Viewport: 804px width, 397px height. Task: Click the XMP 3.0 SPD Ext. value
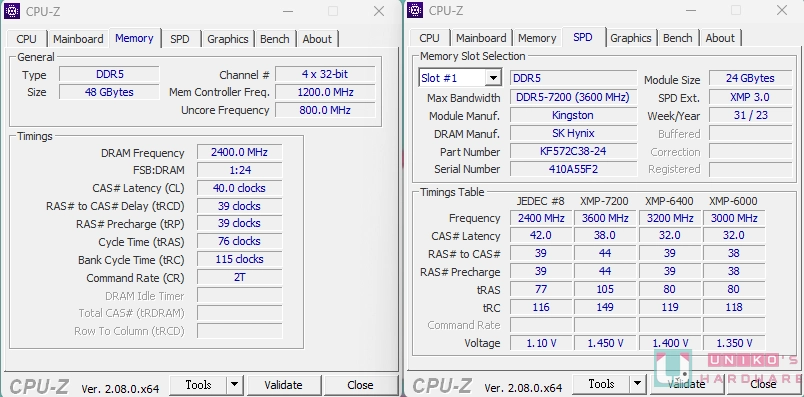pyautogui.click(x=751, y=97)
